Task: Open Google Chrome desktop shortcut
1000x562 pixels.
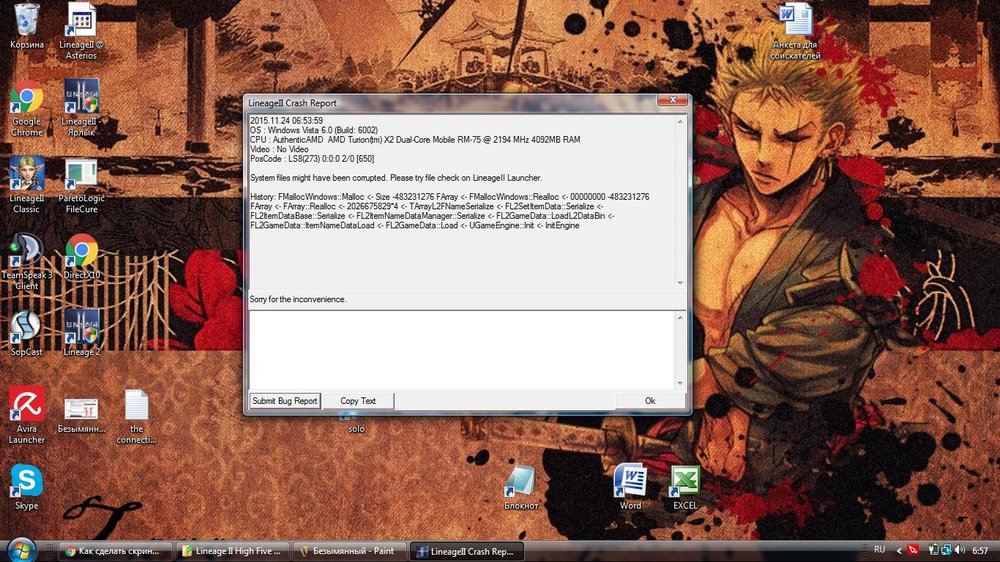Action: click(x=27, y=98)
